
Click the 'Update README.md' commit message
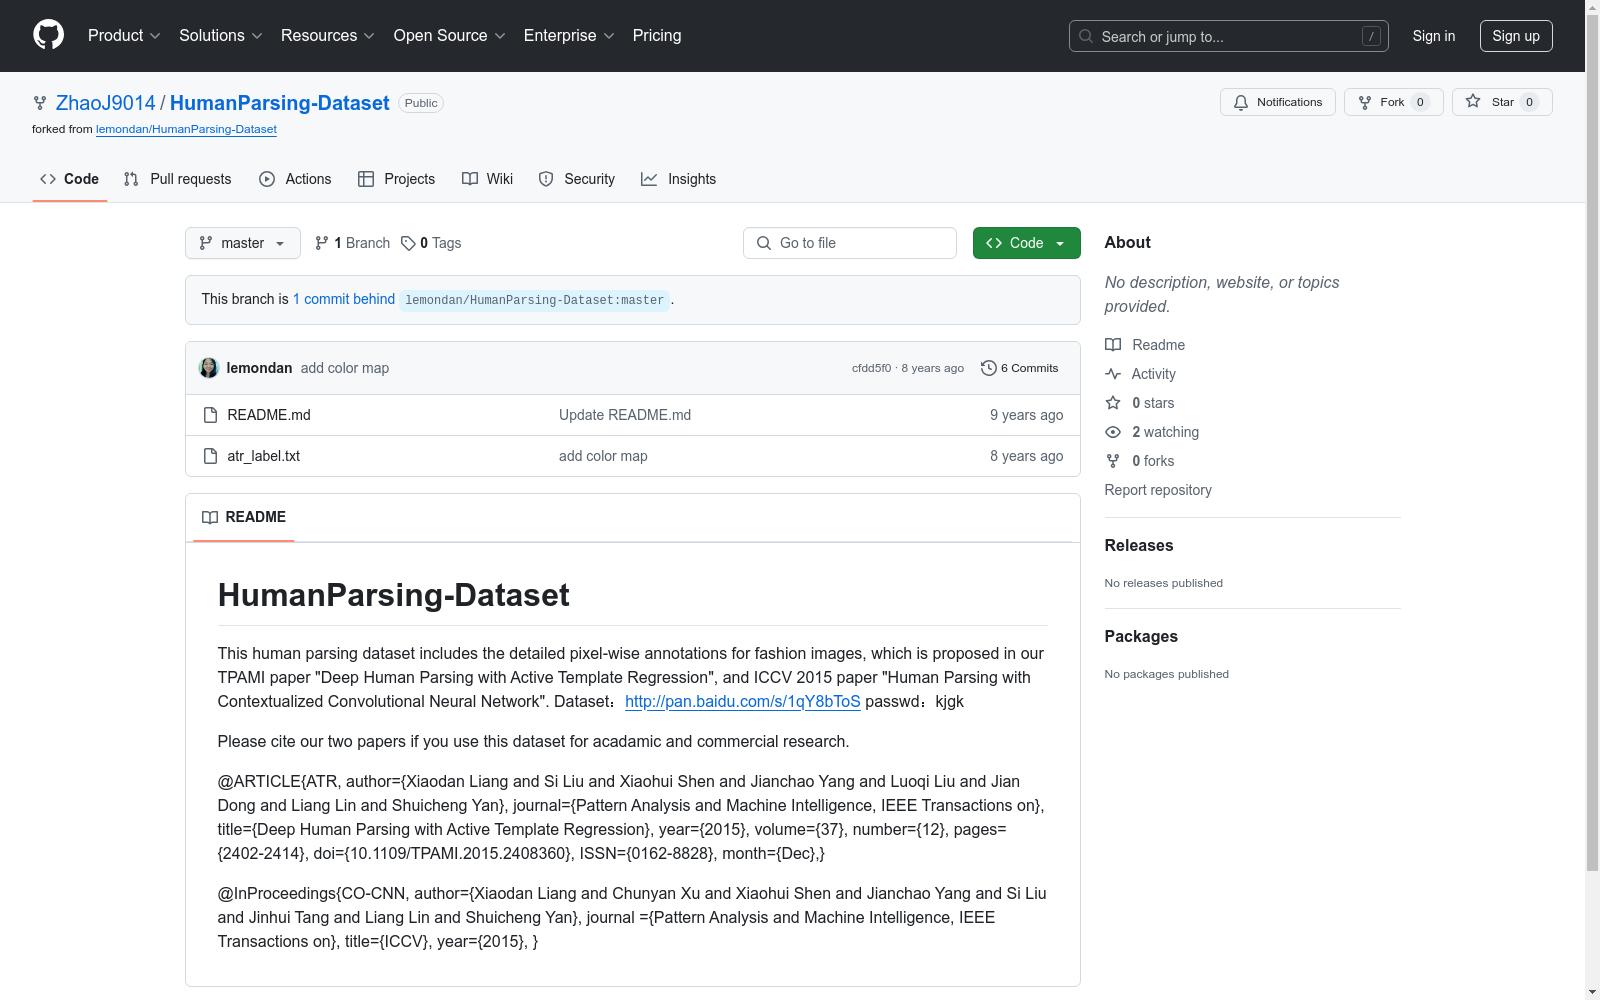click(x=625, y=415)
